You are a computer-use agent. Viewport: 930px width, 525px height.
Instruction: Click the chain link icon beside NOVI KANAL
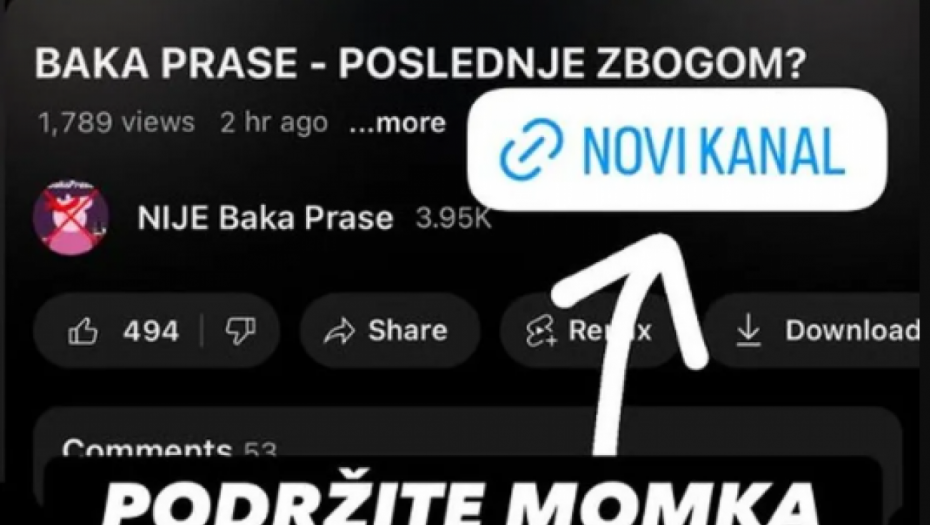pos(531,149)
